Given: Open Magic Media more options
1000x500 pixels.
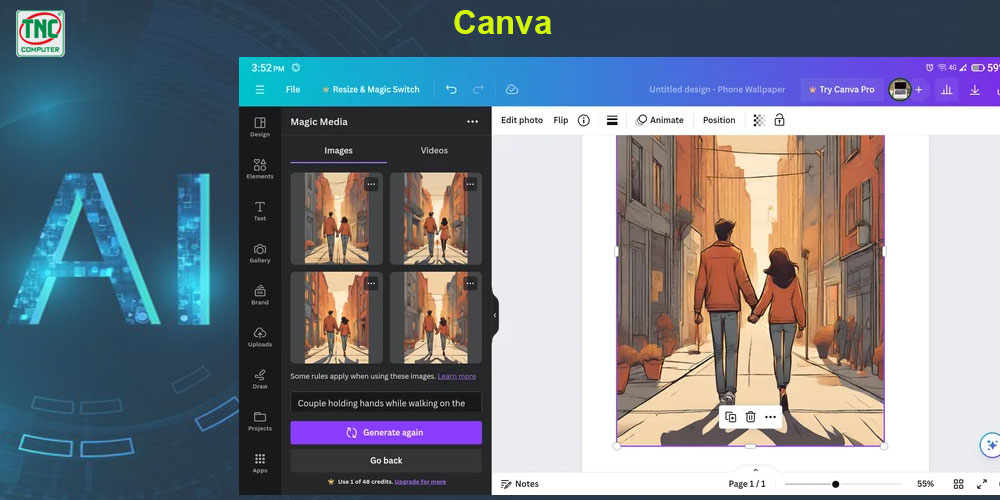Looking at the screenshot, I should click(472, 122).
